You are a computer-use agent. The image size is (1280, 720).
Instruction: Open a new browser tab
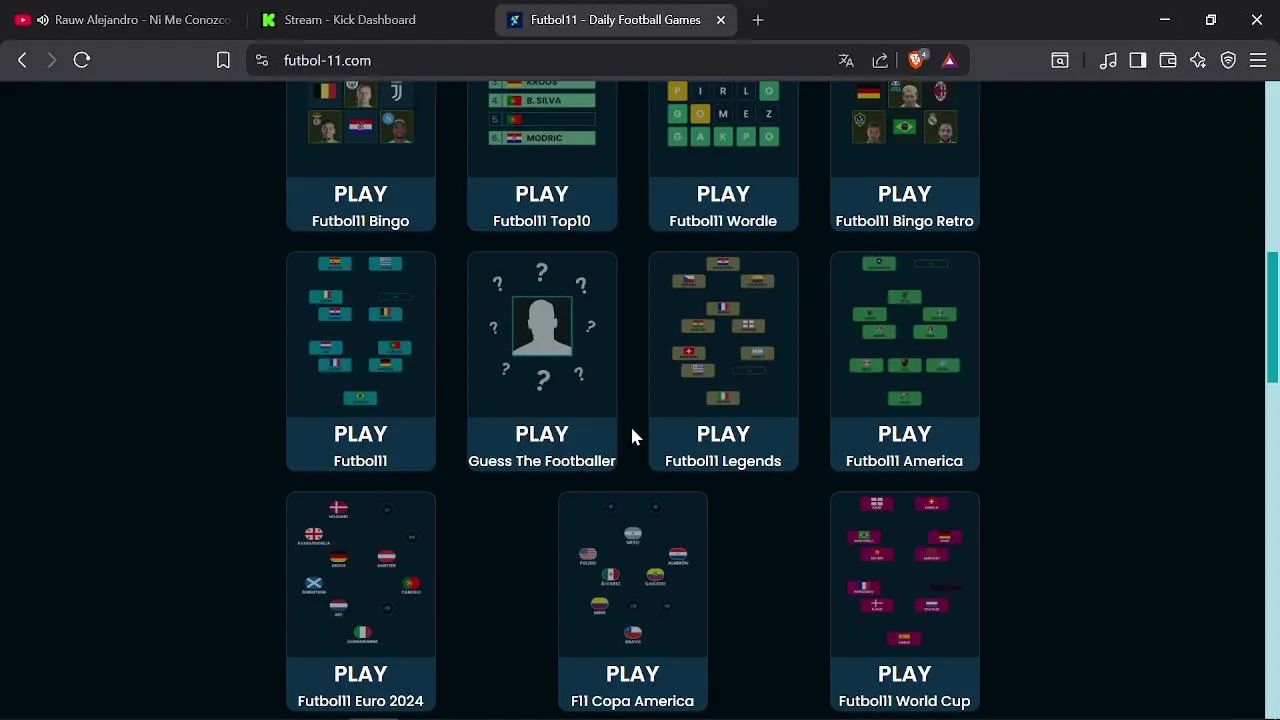(758, 20)
